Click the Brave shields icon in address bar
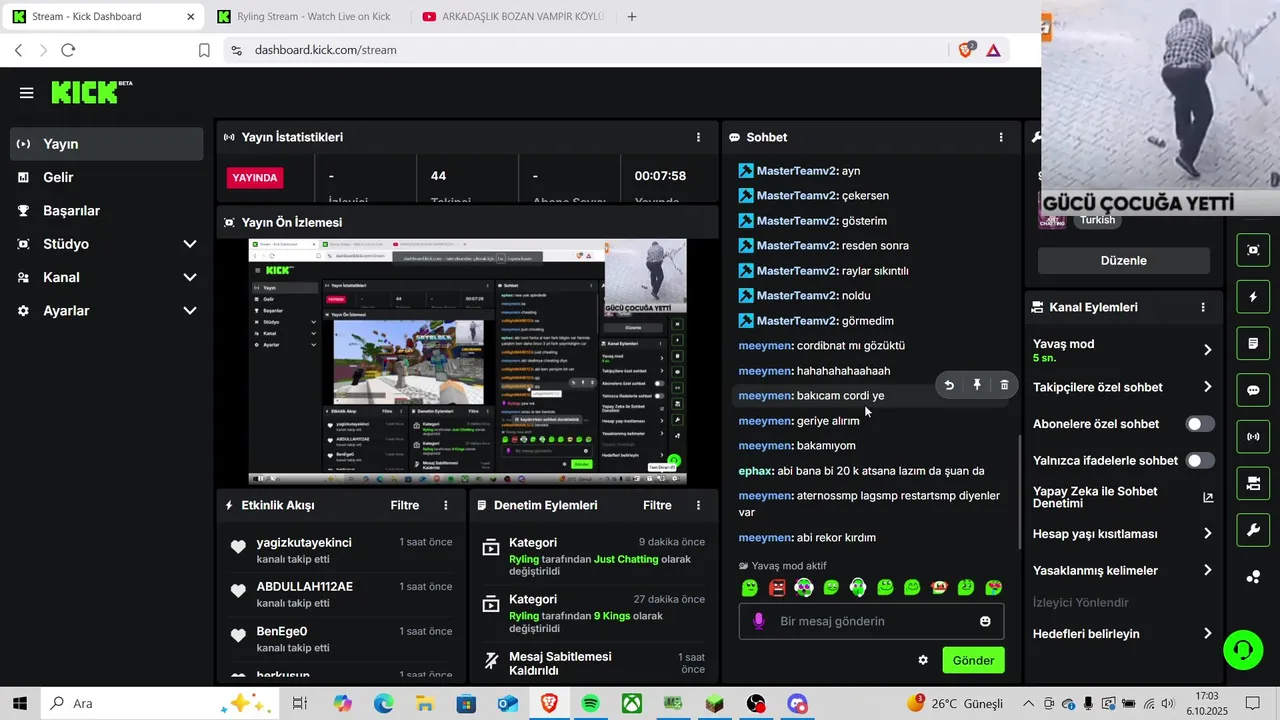This screenshot has height=720, width=1280. tap(966, 49)
